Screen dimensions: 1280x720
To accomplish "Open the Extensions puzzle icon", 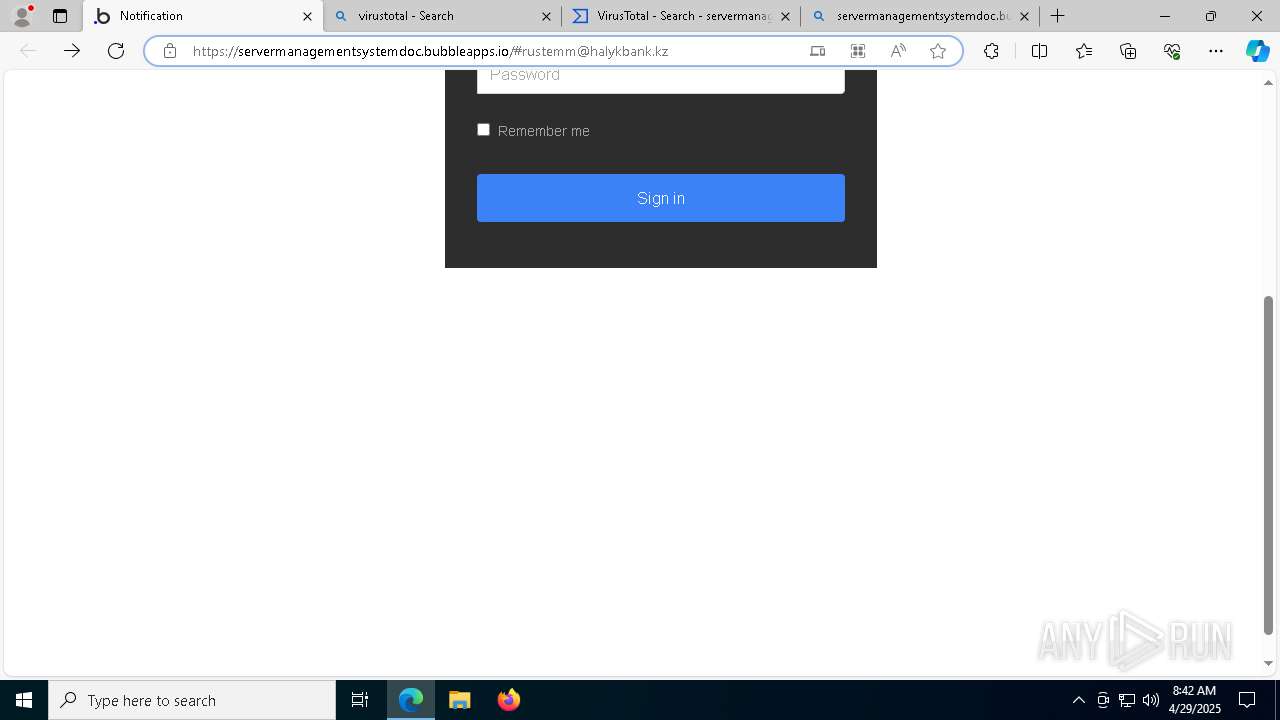I will pyautogui.click(x=991, y=51).
